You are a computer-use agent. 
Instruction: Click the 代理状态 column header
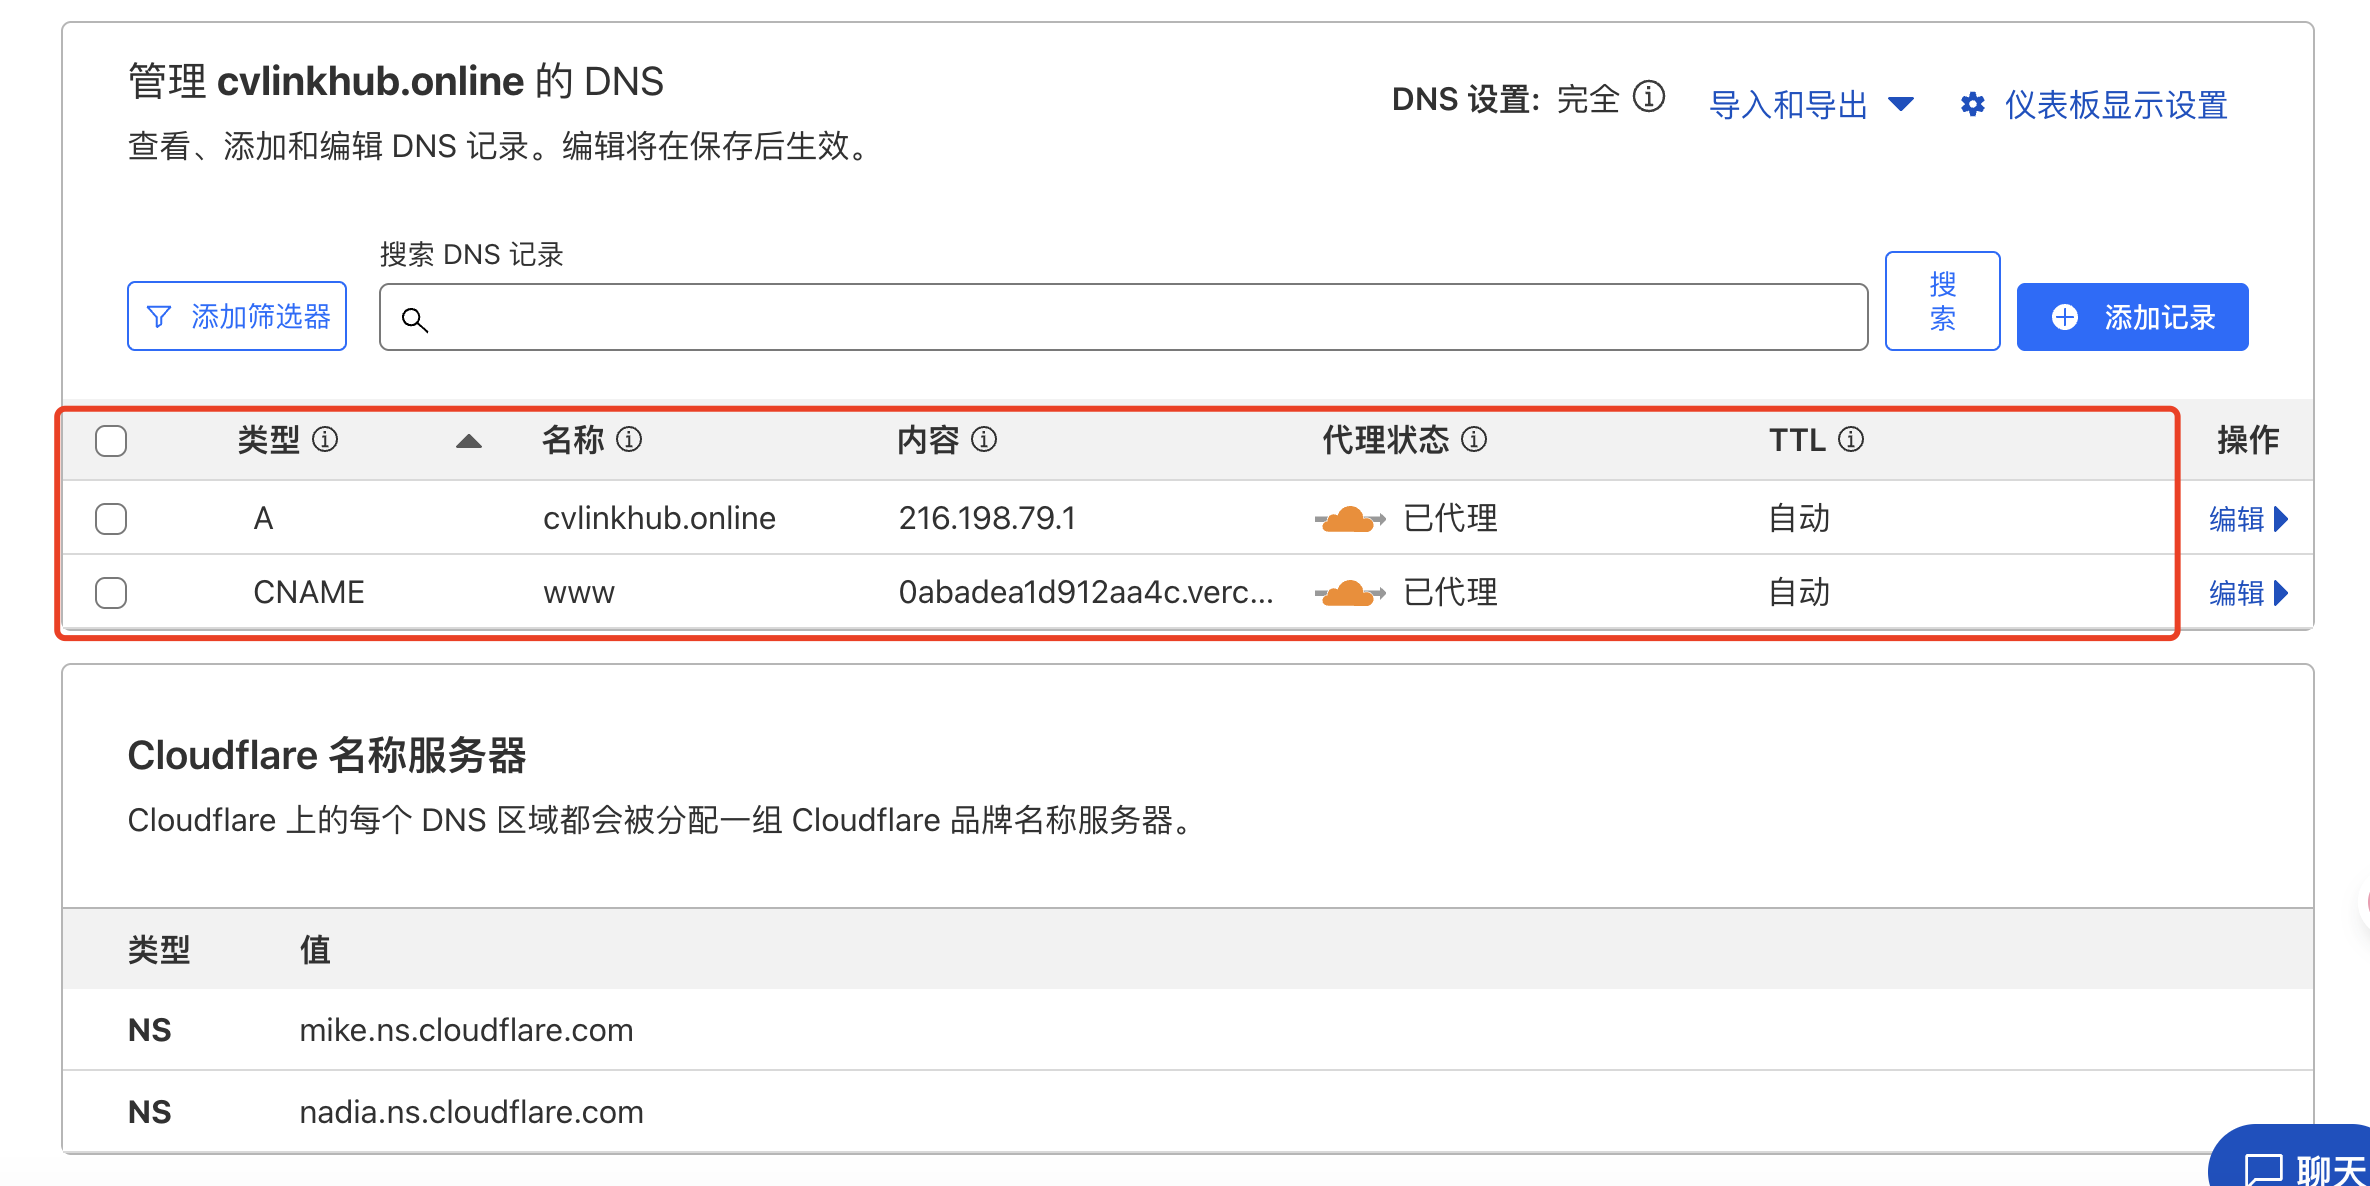coord(1386,439)
